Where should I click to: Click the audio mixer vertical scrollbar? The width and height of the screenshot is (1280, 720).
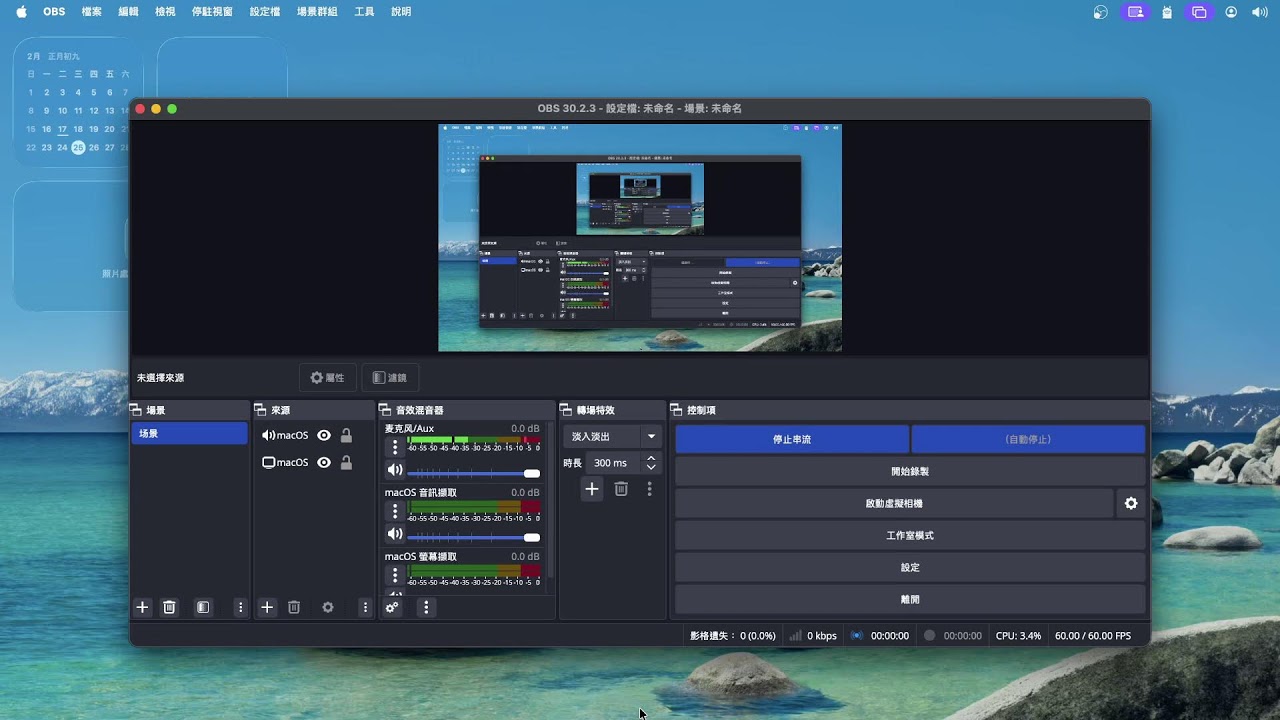[549, 500]
